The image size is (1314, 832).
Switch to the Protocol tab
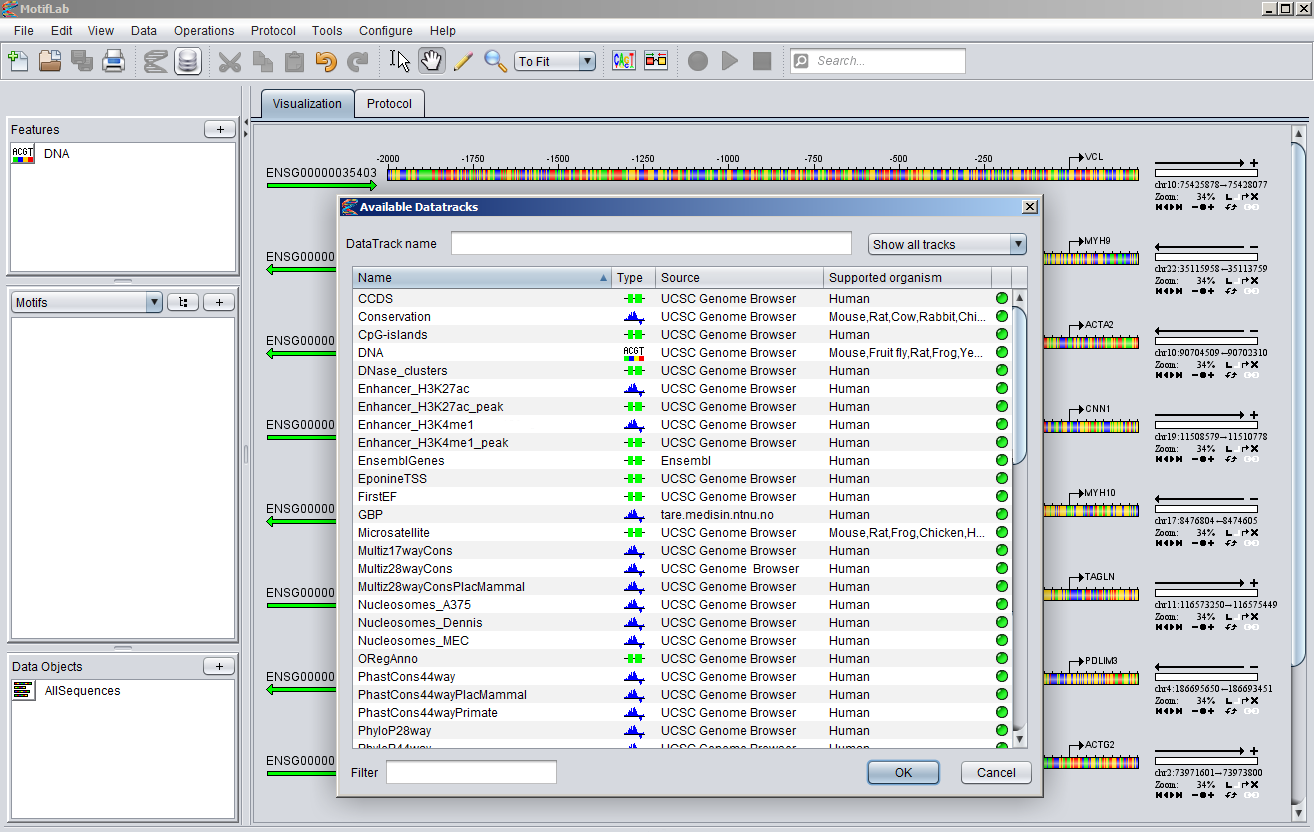click(389, 103)
